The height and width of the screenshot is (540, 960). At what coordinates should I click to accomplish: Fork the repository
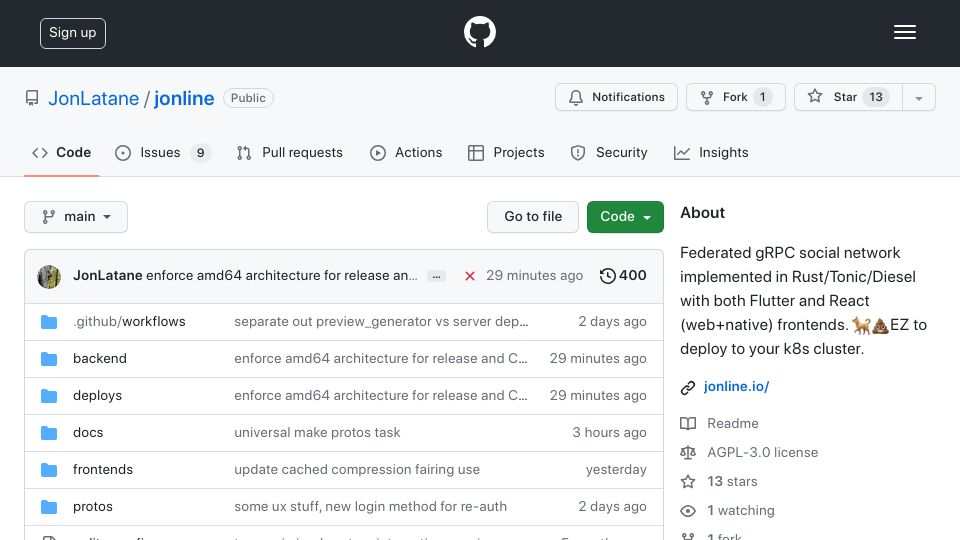click(x=736, y=97)
